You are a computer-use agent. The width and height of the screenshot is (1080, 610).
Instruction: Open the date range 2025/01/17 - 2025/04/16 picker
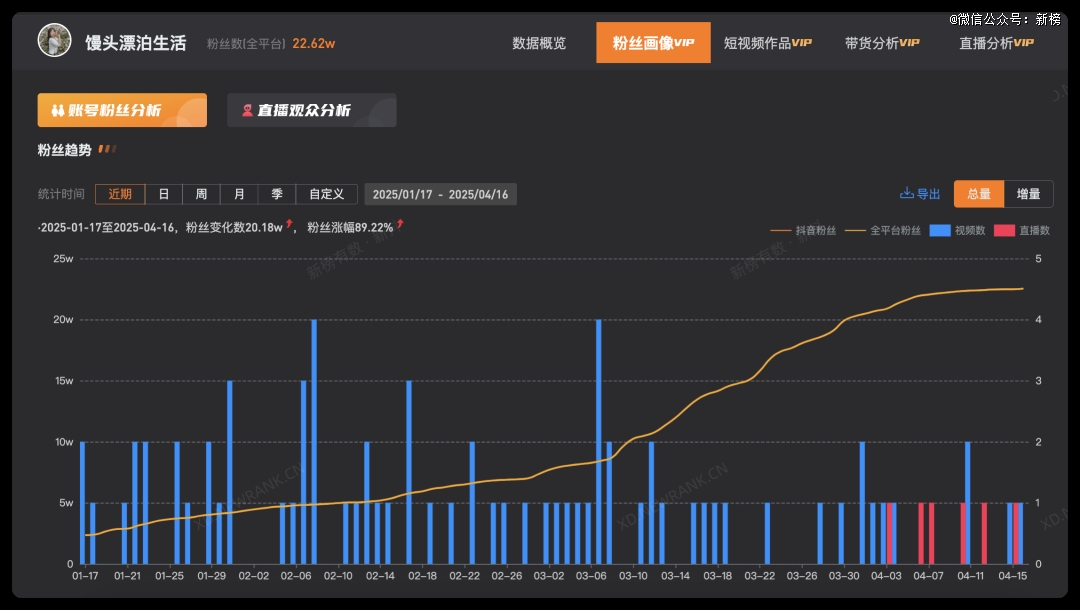[440, 194]
